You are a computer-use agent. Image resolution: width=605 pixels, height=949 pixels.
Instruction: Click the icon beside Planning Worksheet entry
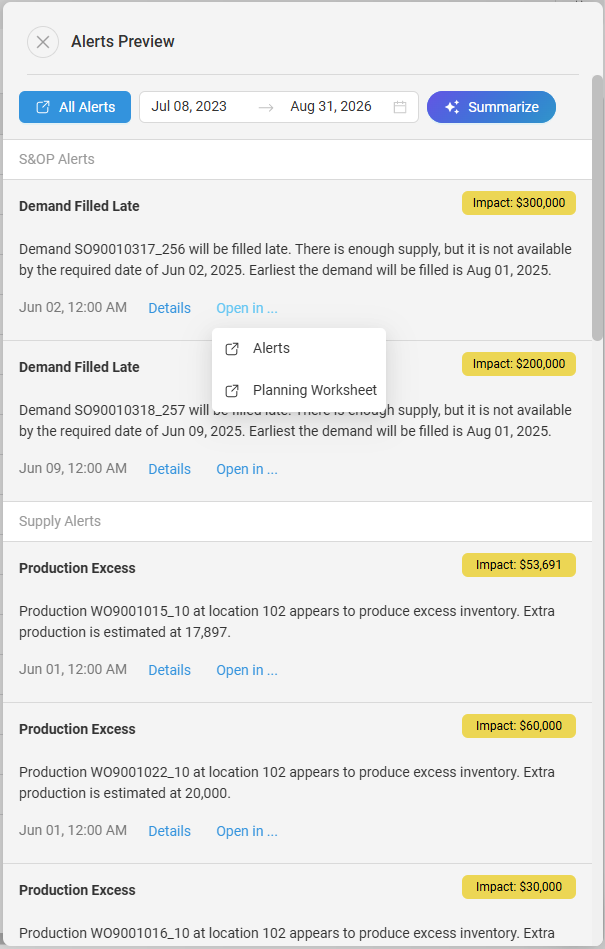click(x=232, y=391)
